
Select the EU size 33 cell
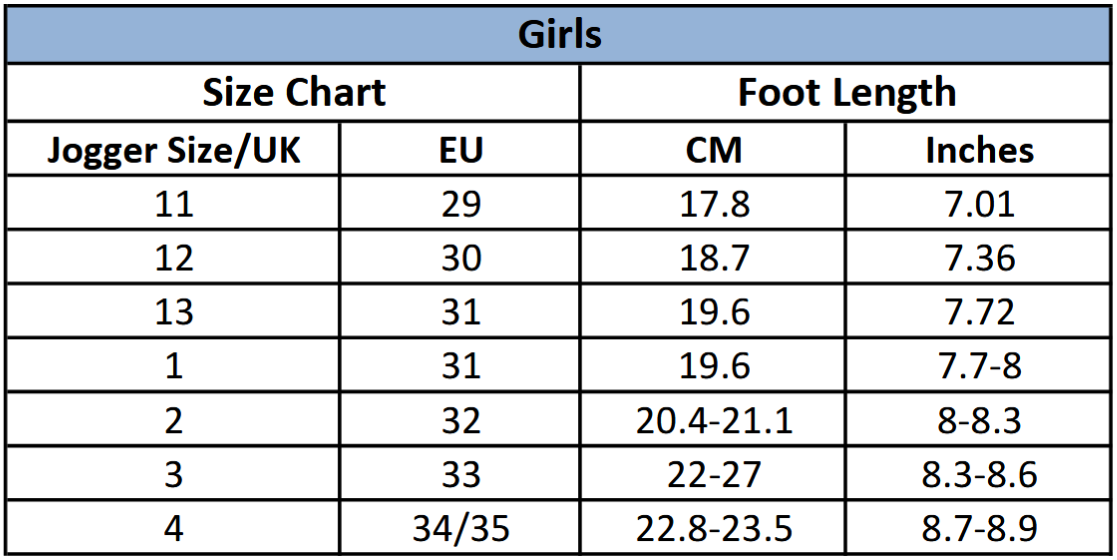[461, 474]
